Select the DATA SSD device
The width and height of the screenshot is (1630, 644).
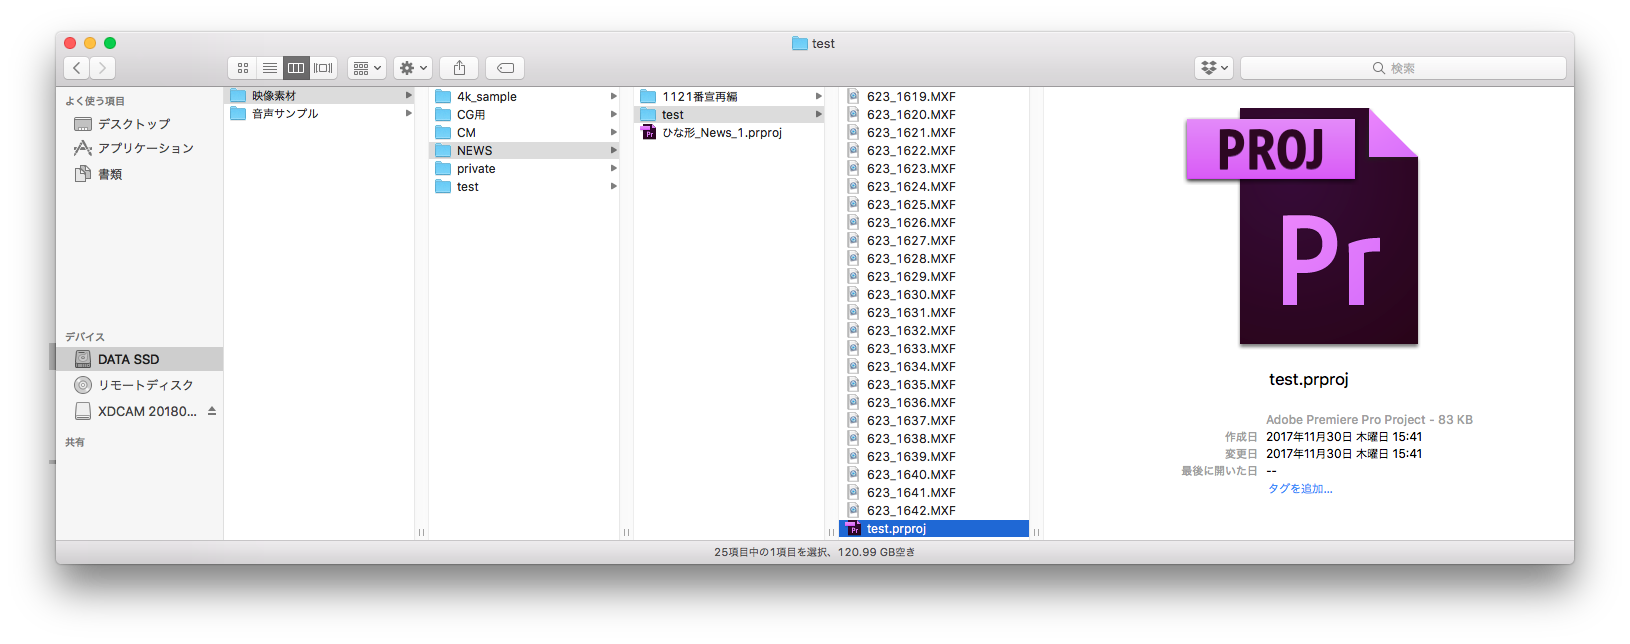[139, 359]
